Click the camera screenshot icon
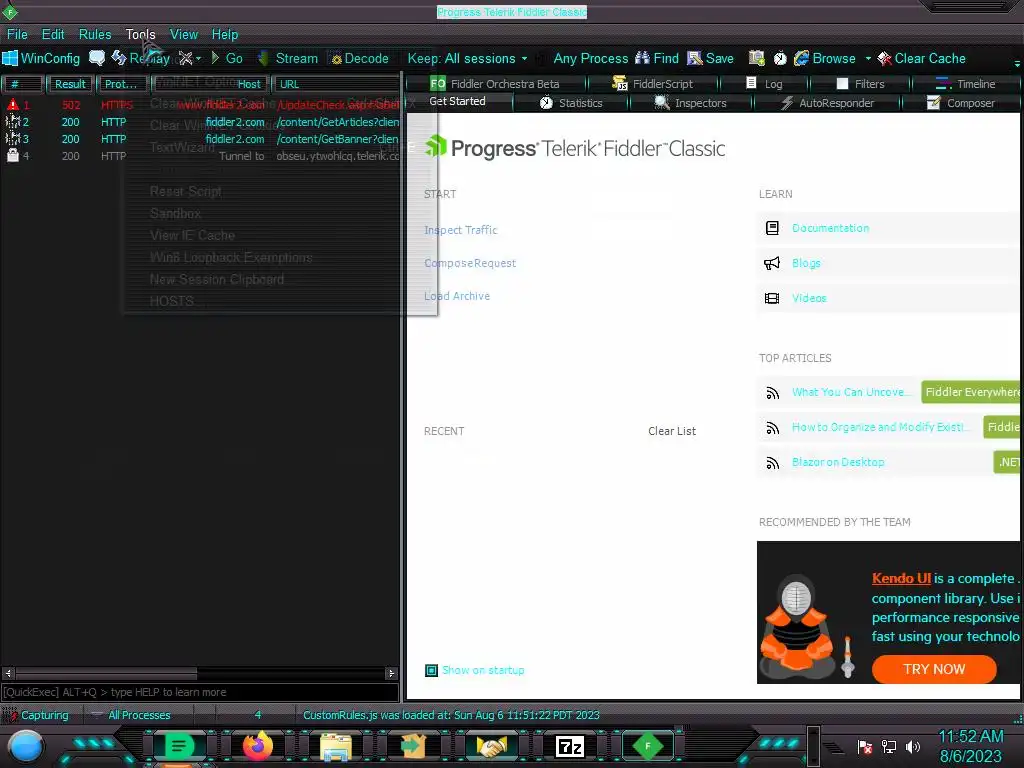Image resolution: width=1024 pixels, height=768 pixels. coord(756,58)
